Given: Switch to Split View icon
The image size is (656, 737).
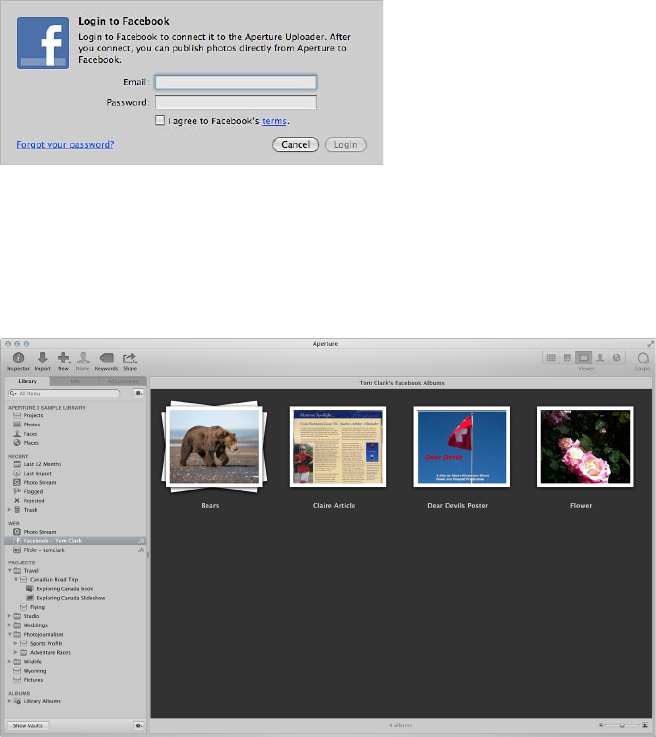Looking at the screenshot, I should click(x=567, y=358).
